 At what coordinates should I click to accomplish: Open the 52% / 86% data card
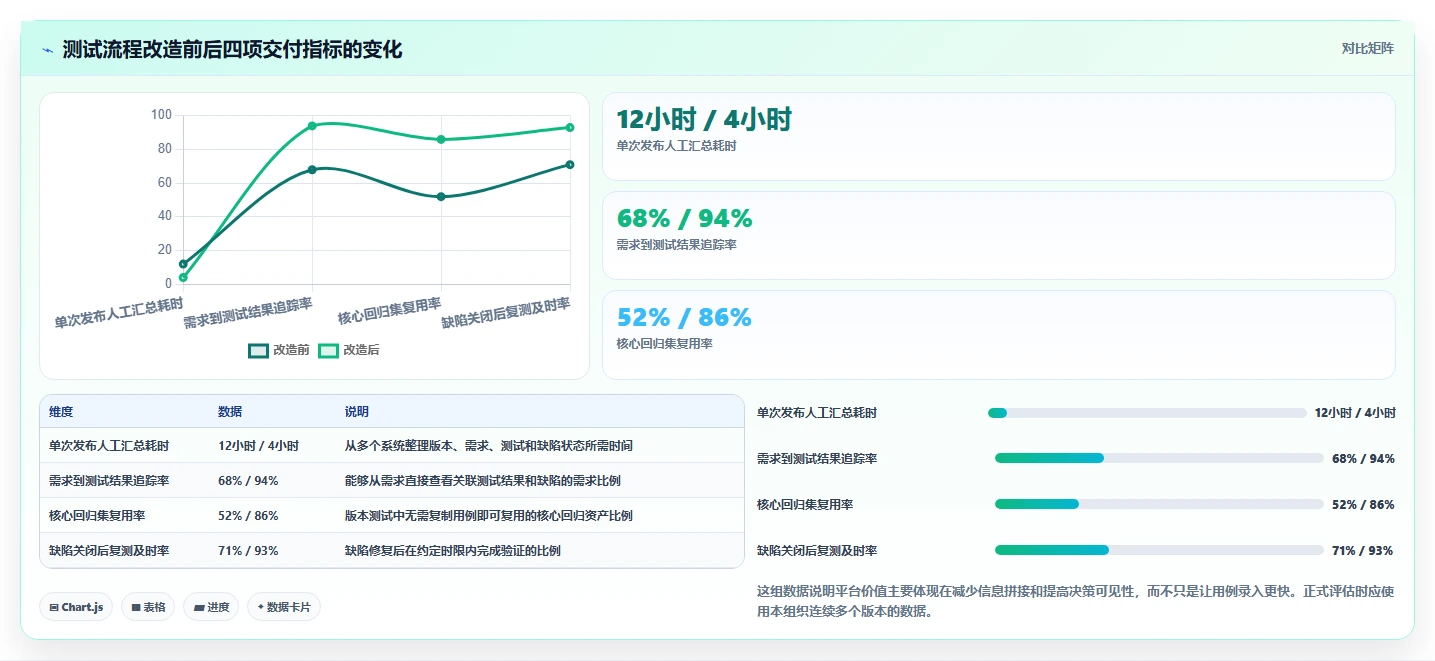(x=998, y=335)
